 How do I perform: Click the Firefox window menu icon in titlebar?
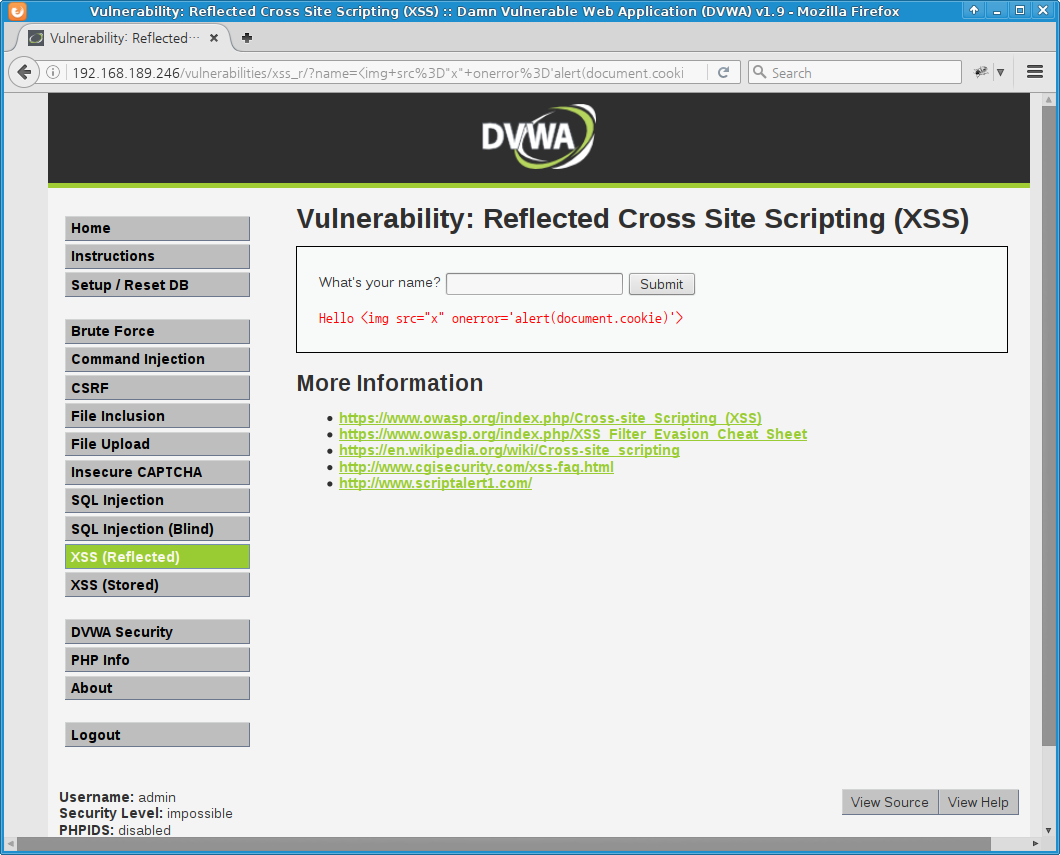point(17,11)
